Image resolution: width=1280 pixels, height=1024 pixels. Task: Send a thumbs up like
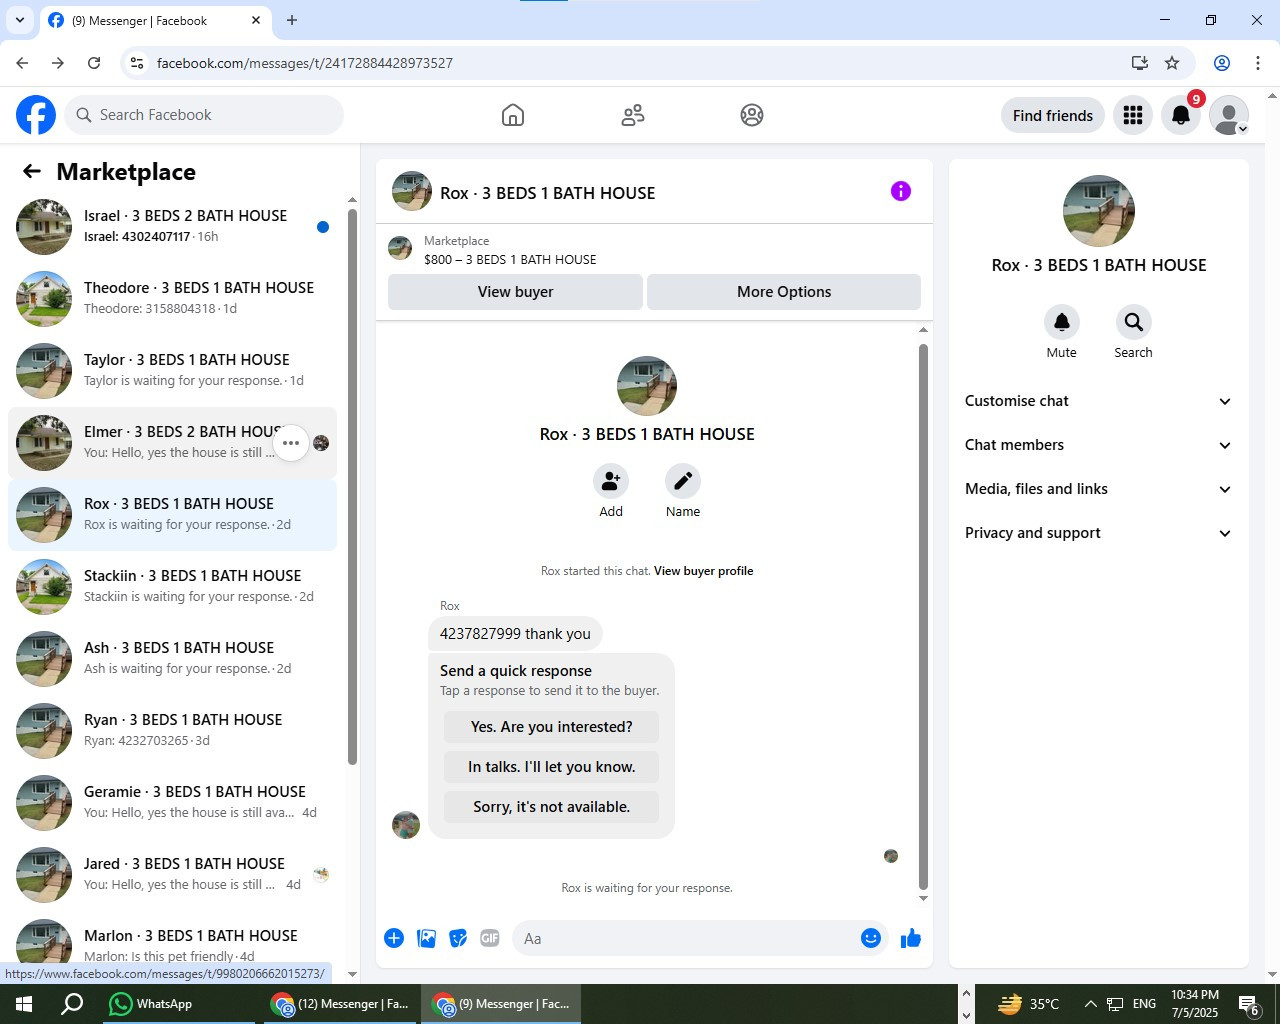pos(911,938)
